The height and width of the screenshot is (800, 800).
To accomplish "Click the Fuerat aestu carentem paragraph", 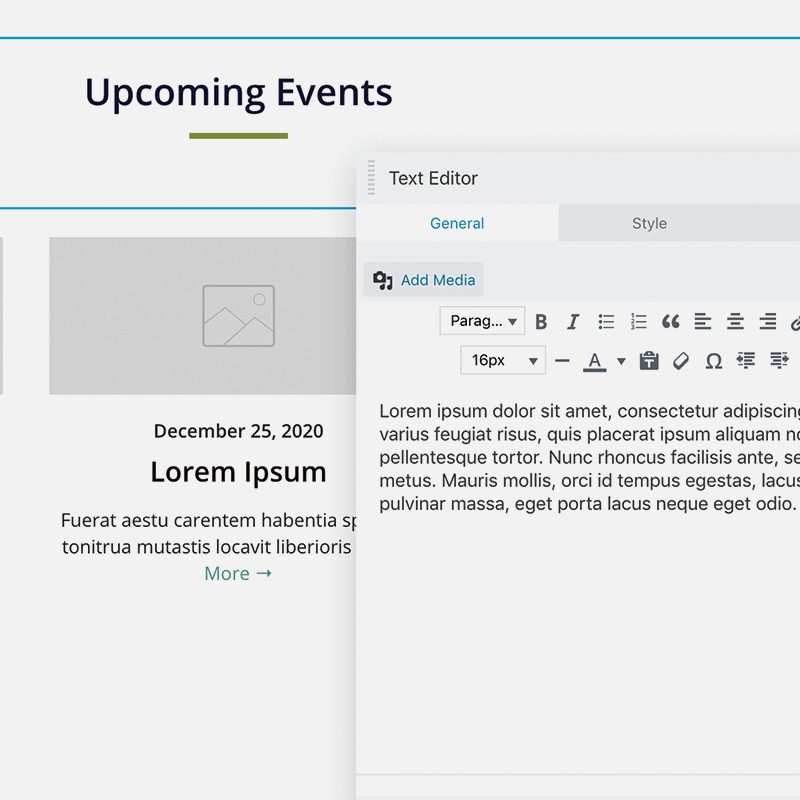I will [208, 533].
